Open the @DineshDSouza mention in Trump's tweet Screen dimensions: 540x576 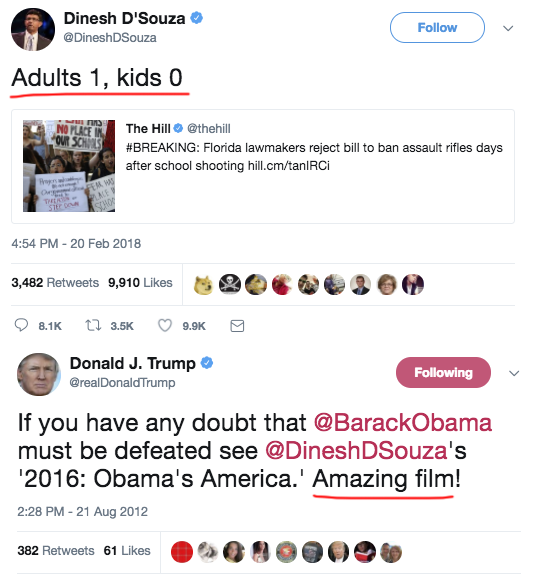356,450
